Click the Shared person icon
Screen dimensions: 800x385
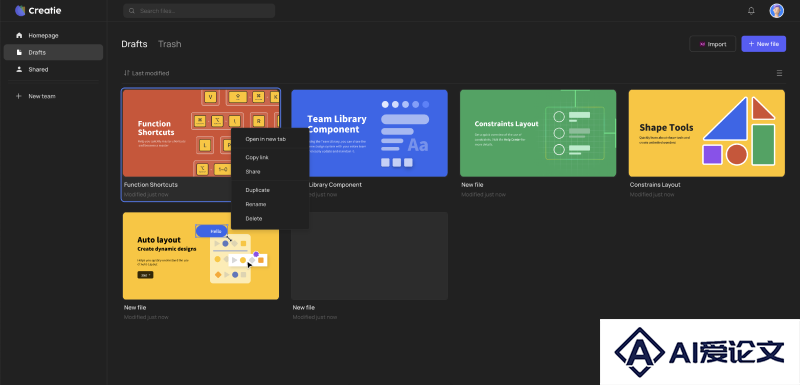tap(19, 69)
